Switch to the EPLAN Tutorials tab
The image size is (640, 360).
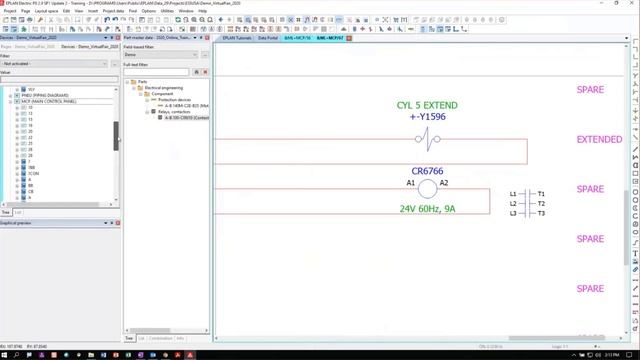point(237,38)
